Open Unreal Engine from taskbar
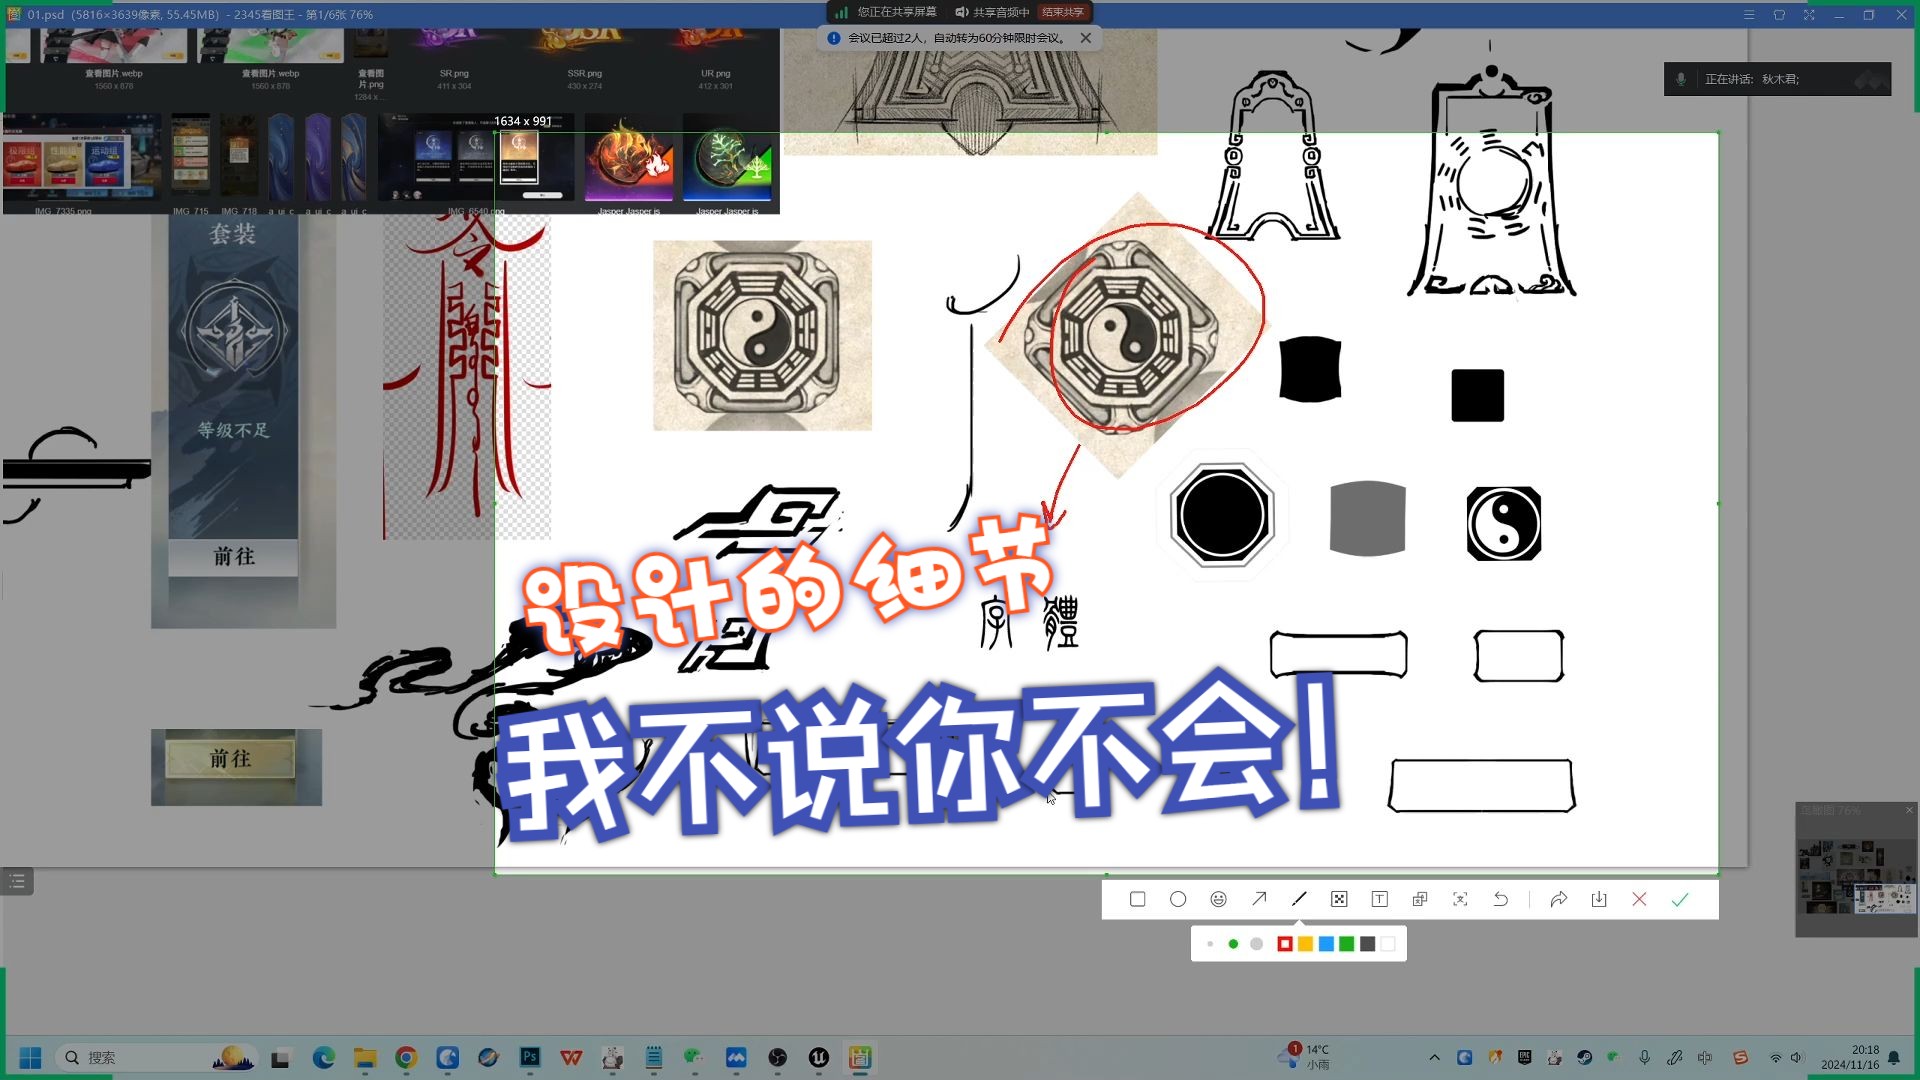 (818, 1057)
